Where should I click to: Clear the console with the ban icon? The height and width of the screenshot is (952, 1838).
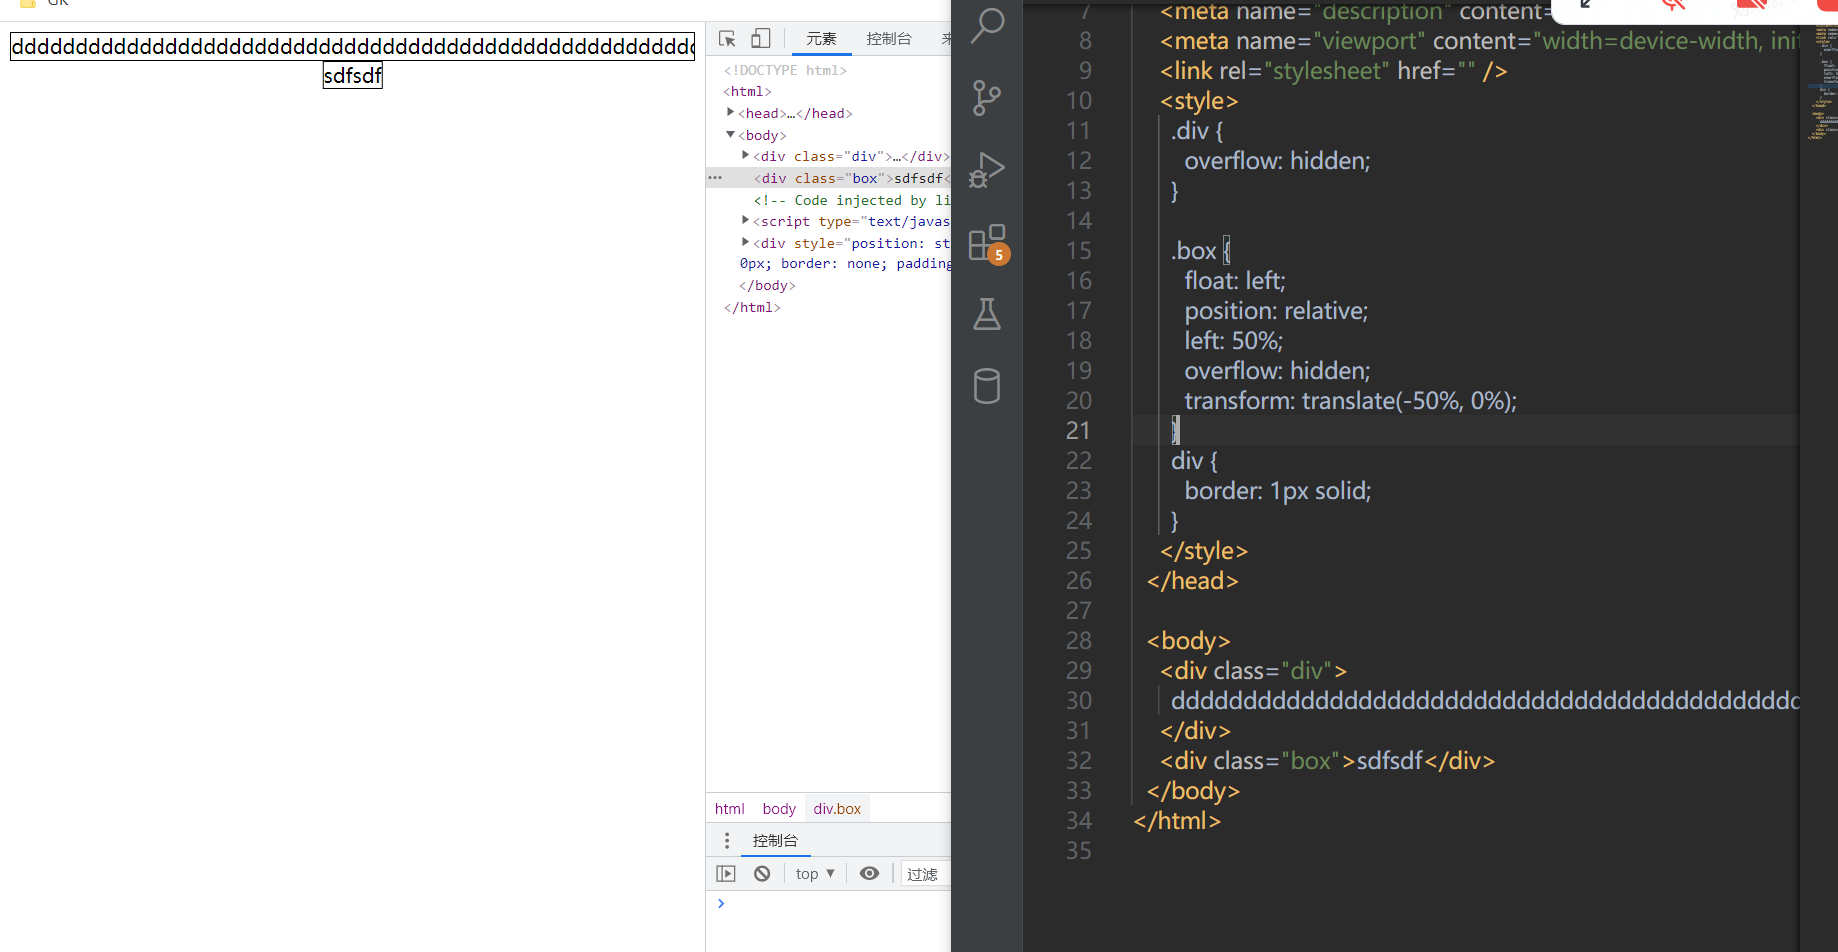[762, 874]
